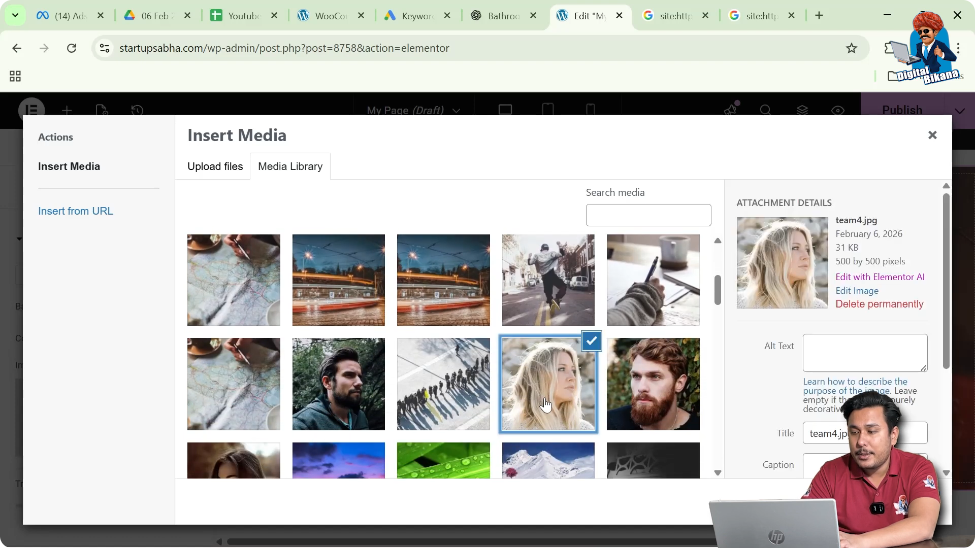Preview changes with the eye icon
Screen dimensions: 975x548
[x=838, y=110]
